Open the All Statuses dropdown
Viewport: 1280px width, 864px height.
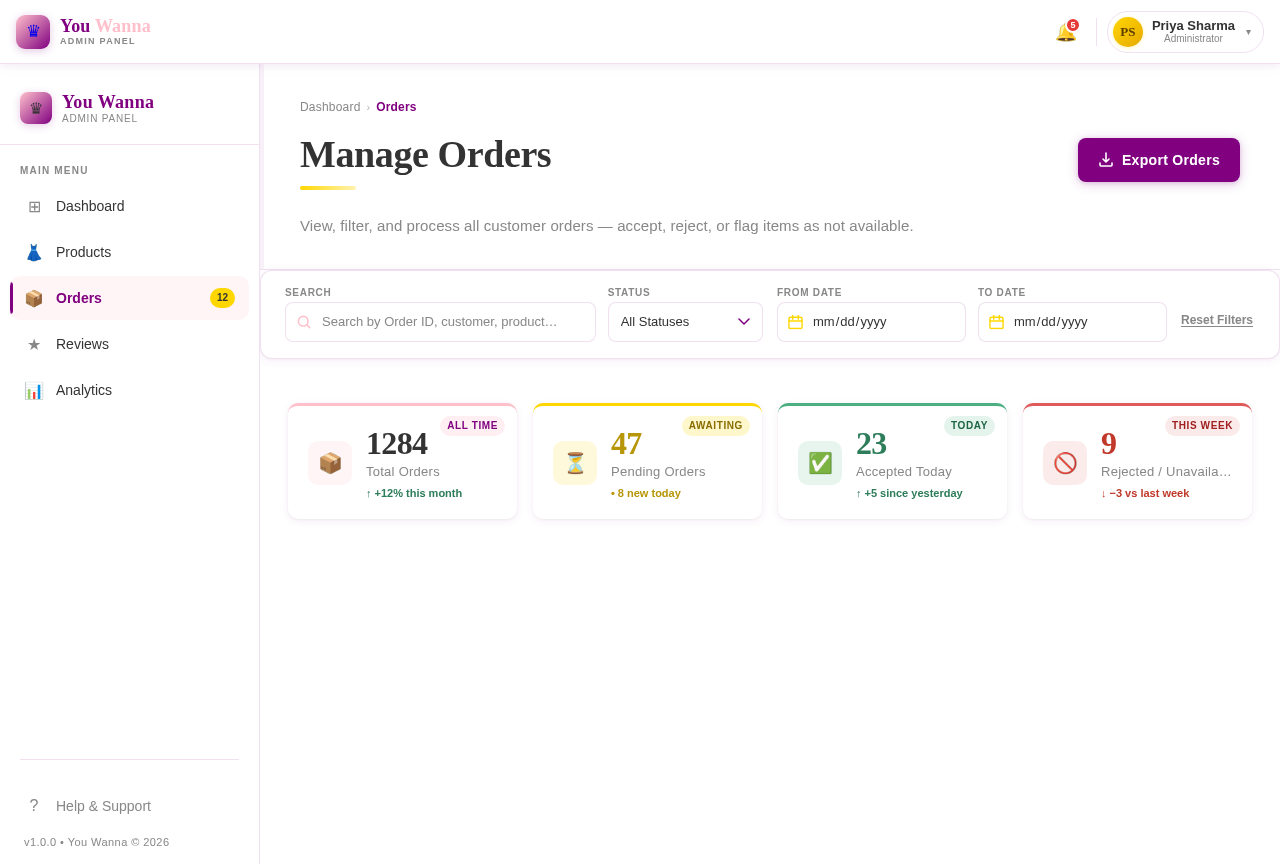point(685,321)
